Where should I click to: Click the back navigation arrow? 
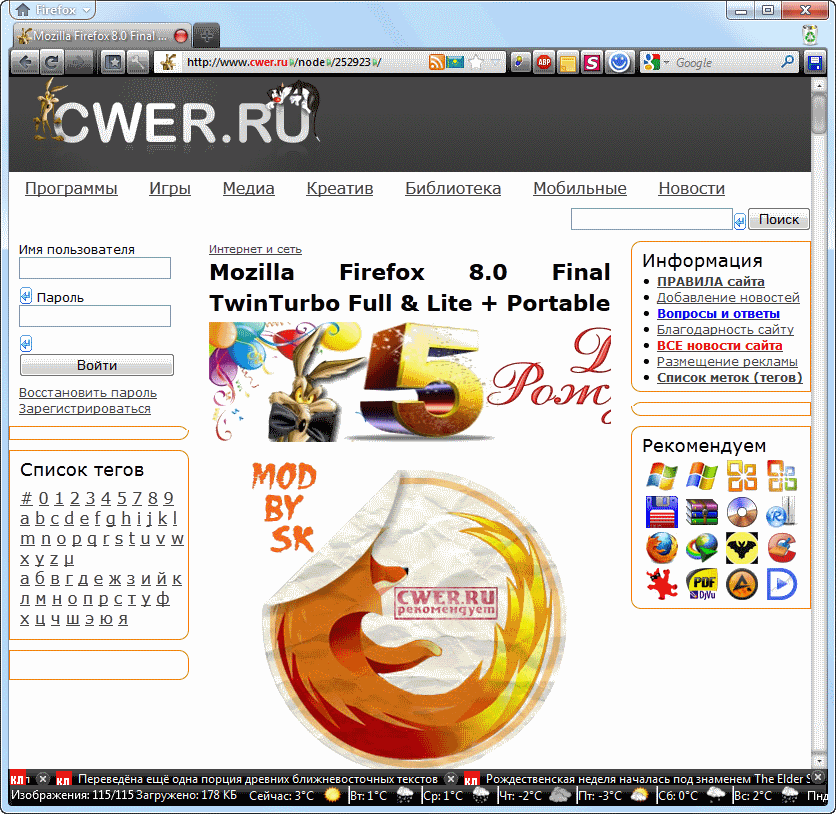(23, 62)
